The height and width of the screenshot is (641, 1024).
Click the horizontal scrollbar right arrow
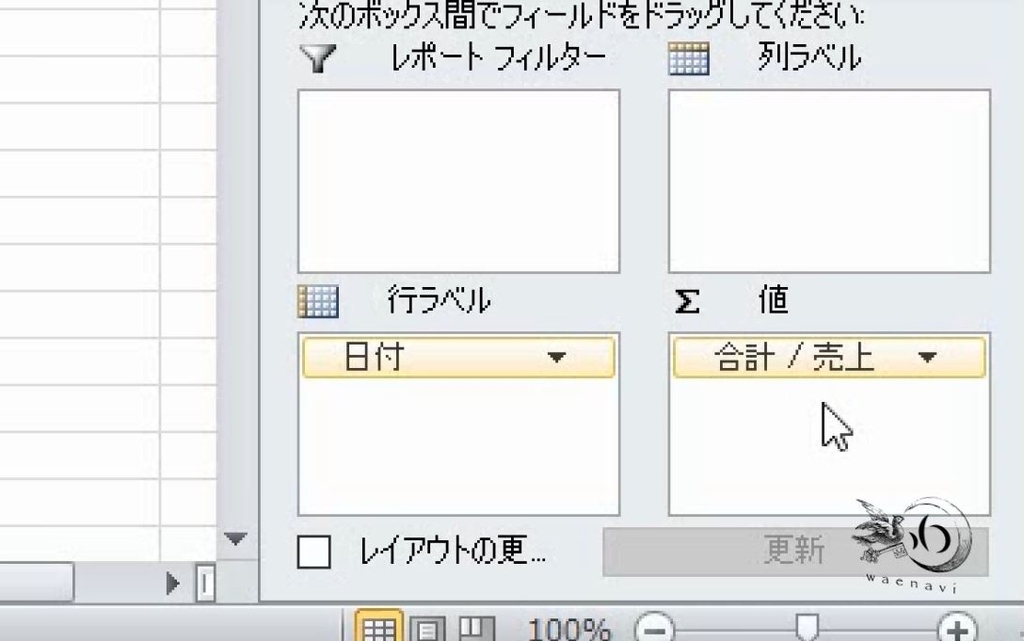[x=172, y=583]
